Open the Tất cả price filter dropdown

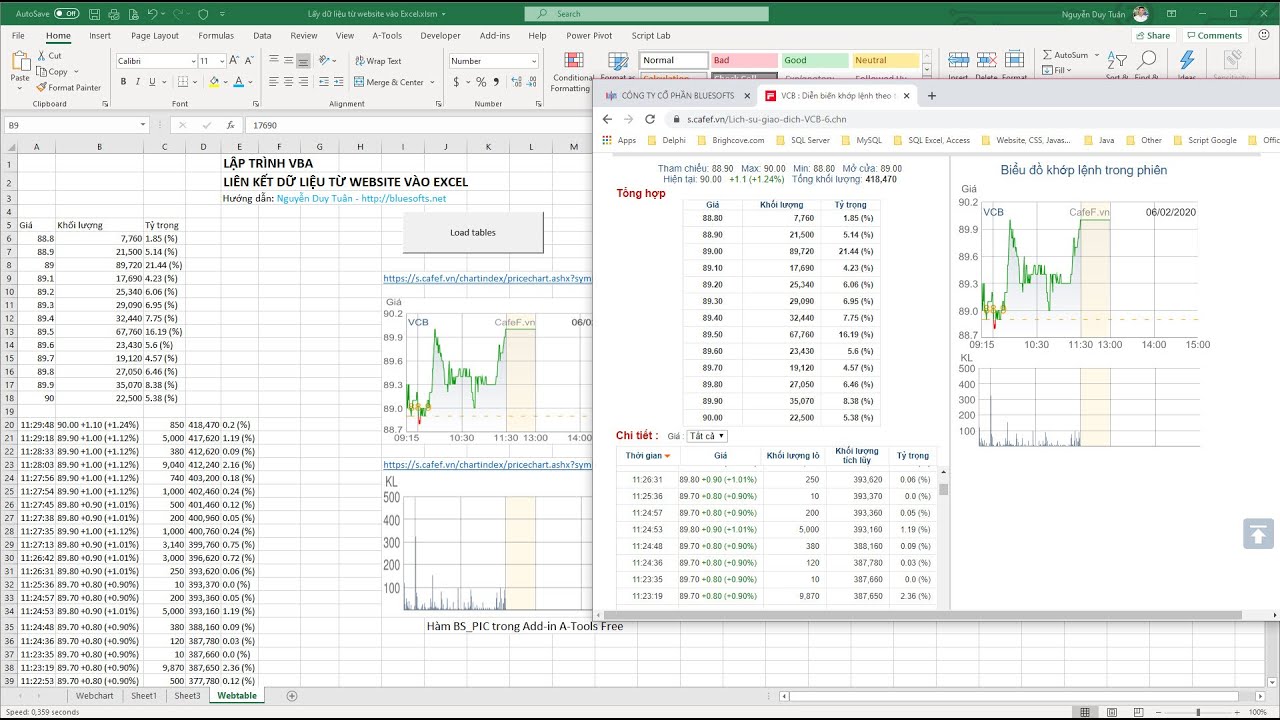(x=707, y=436)
